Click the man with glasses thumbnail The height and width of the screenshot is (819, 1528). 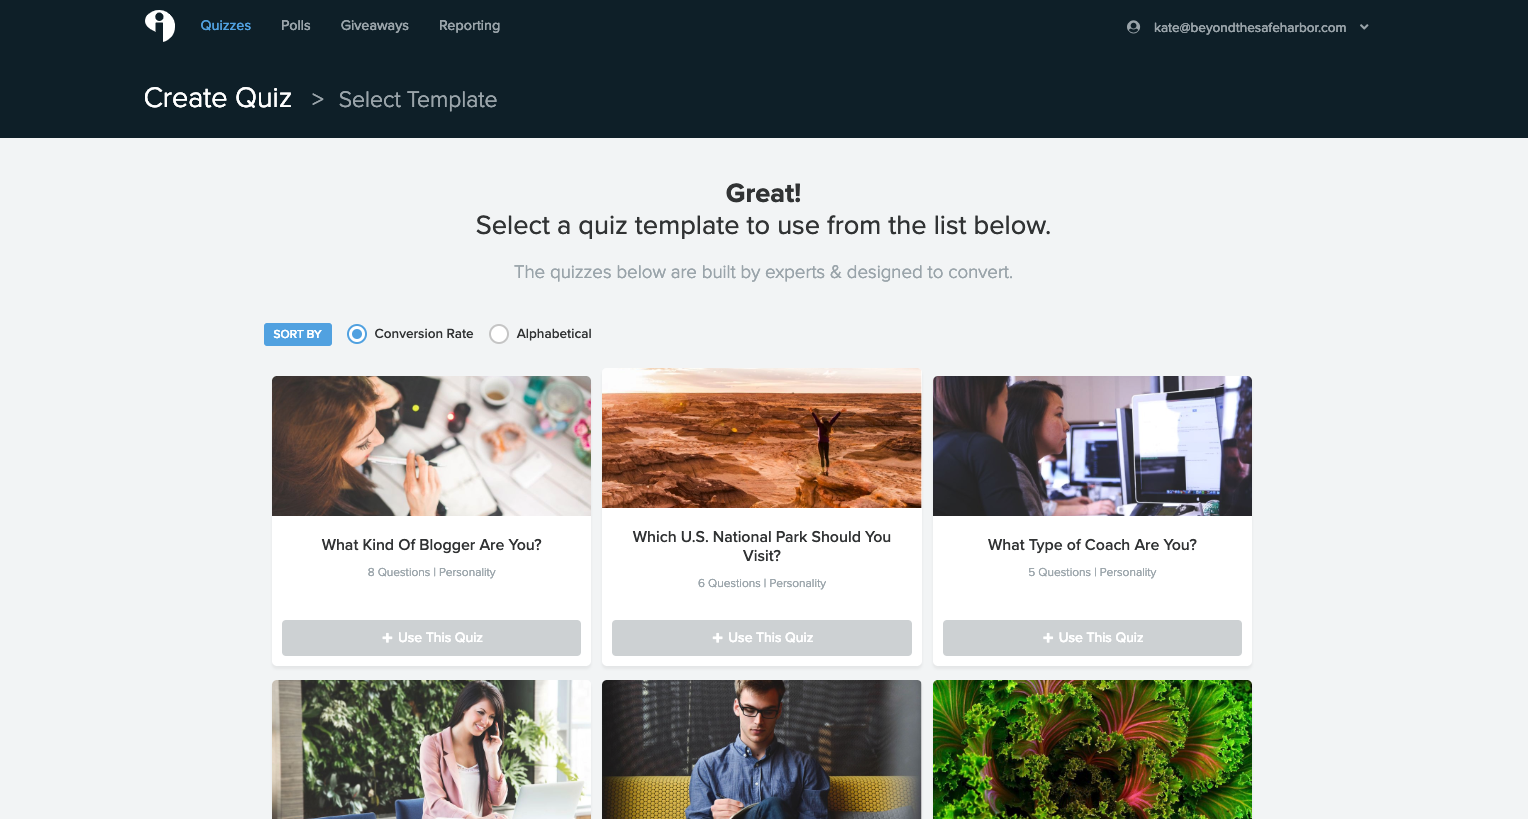click(x=762, y=750)
